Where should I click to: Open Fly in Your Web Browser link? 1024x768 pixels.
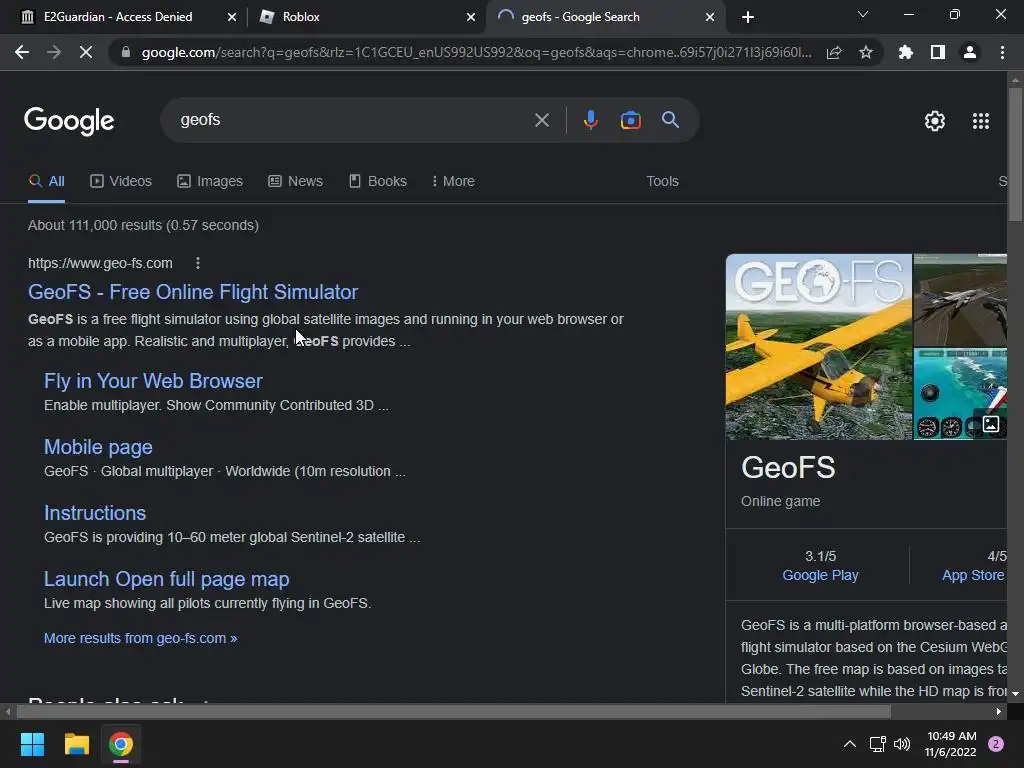pyautogui.click(x=153, y=381)
